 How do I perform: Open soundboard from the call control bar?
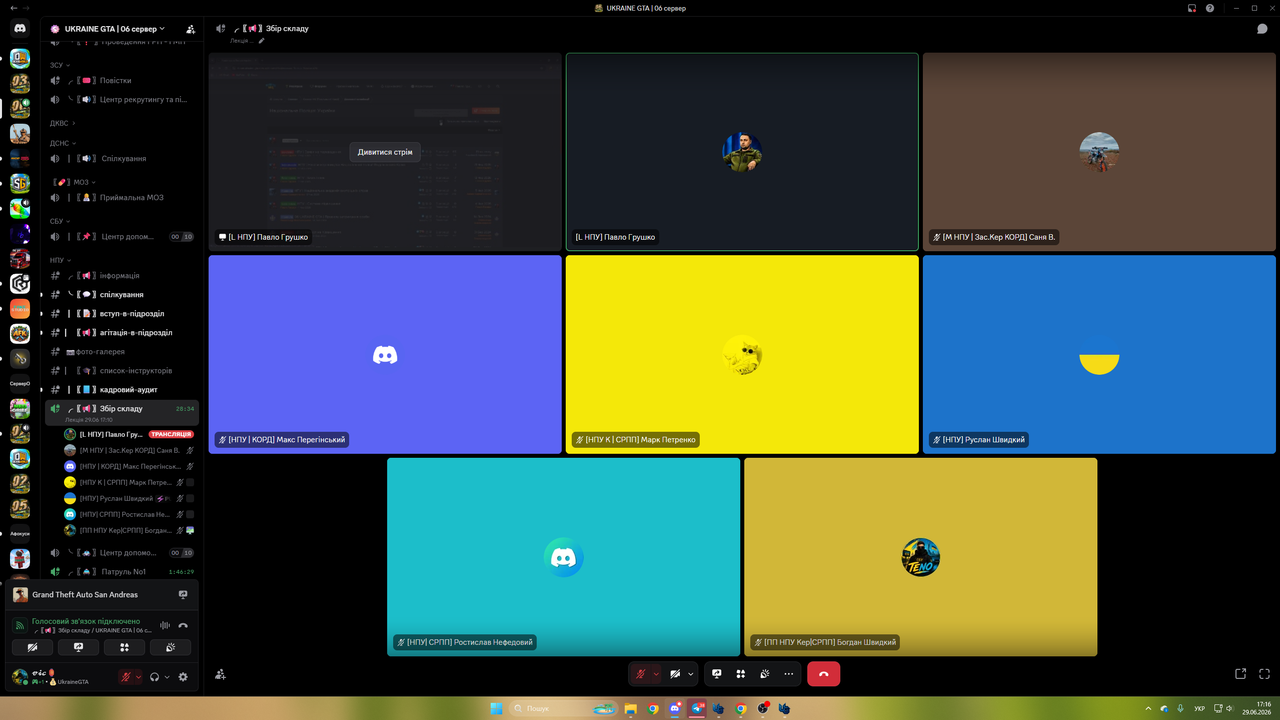pos(765,674)
